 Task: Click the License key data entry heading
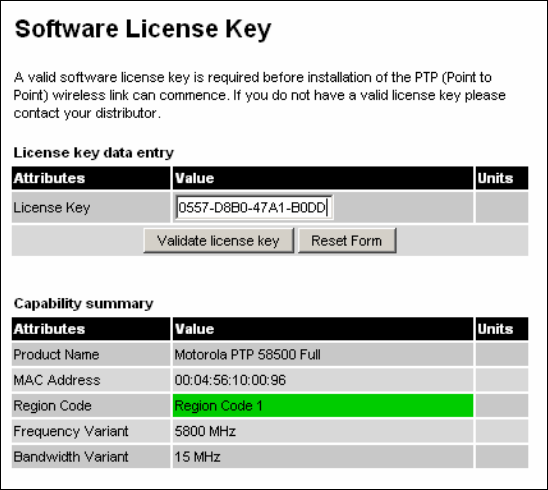click(94, 153)
